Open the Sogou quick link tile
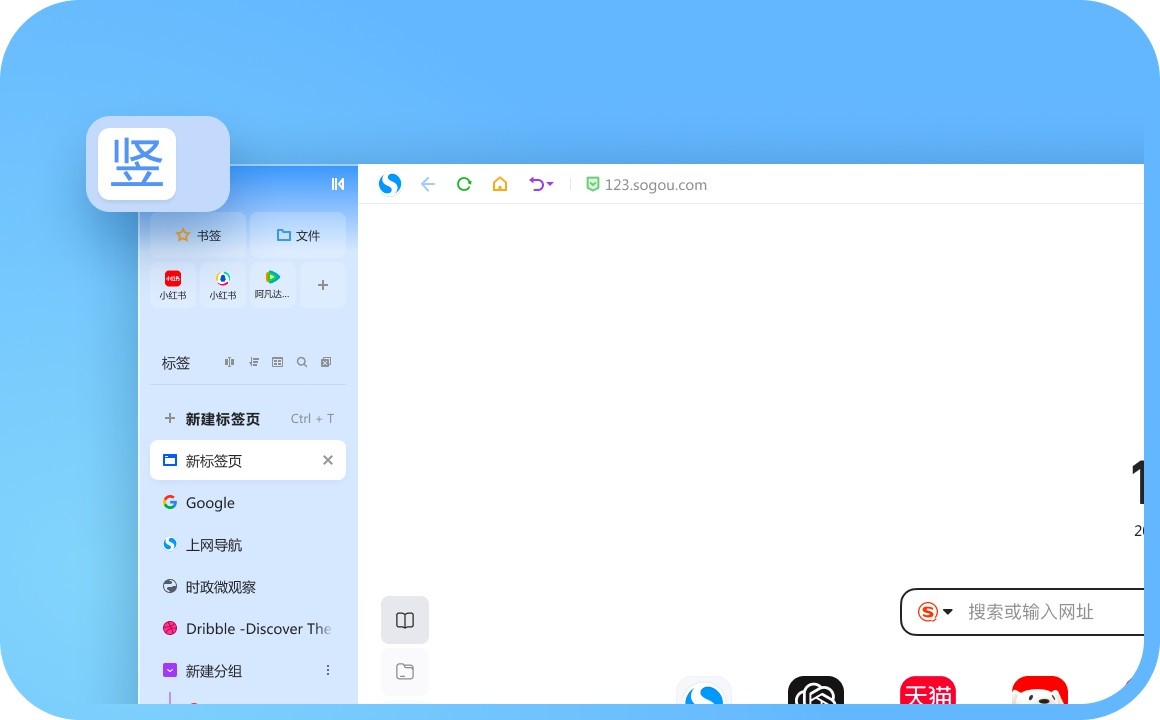Screen dimensions: 1160x720 point(704,690)
